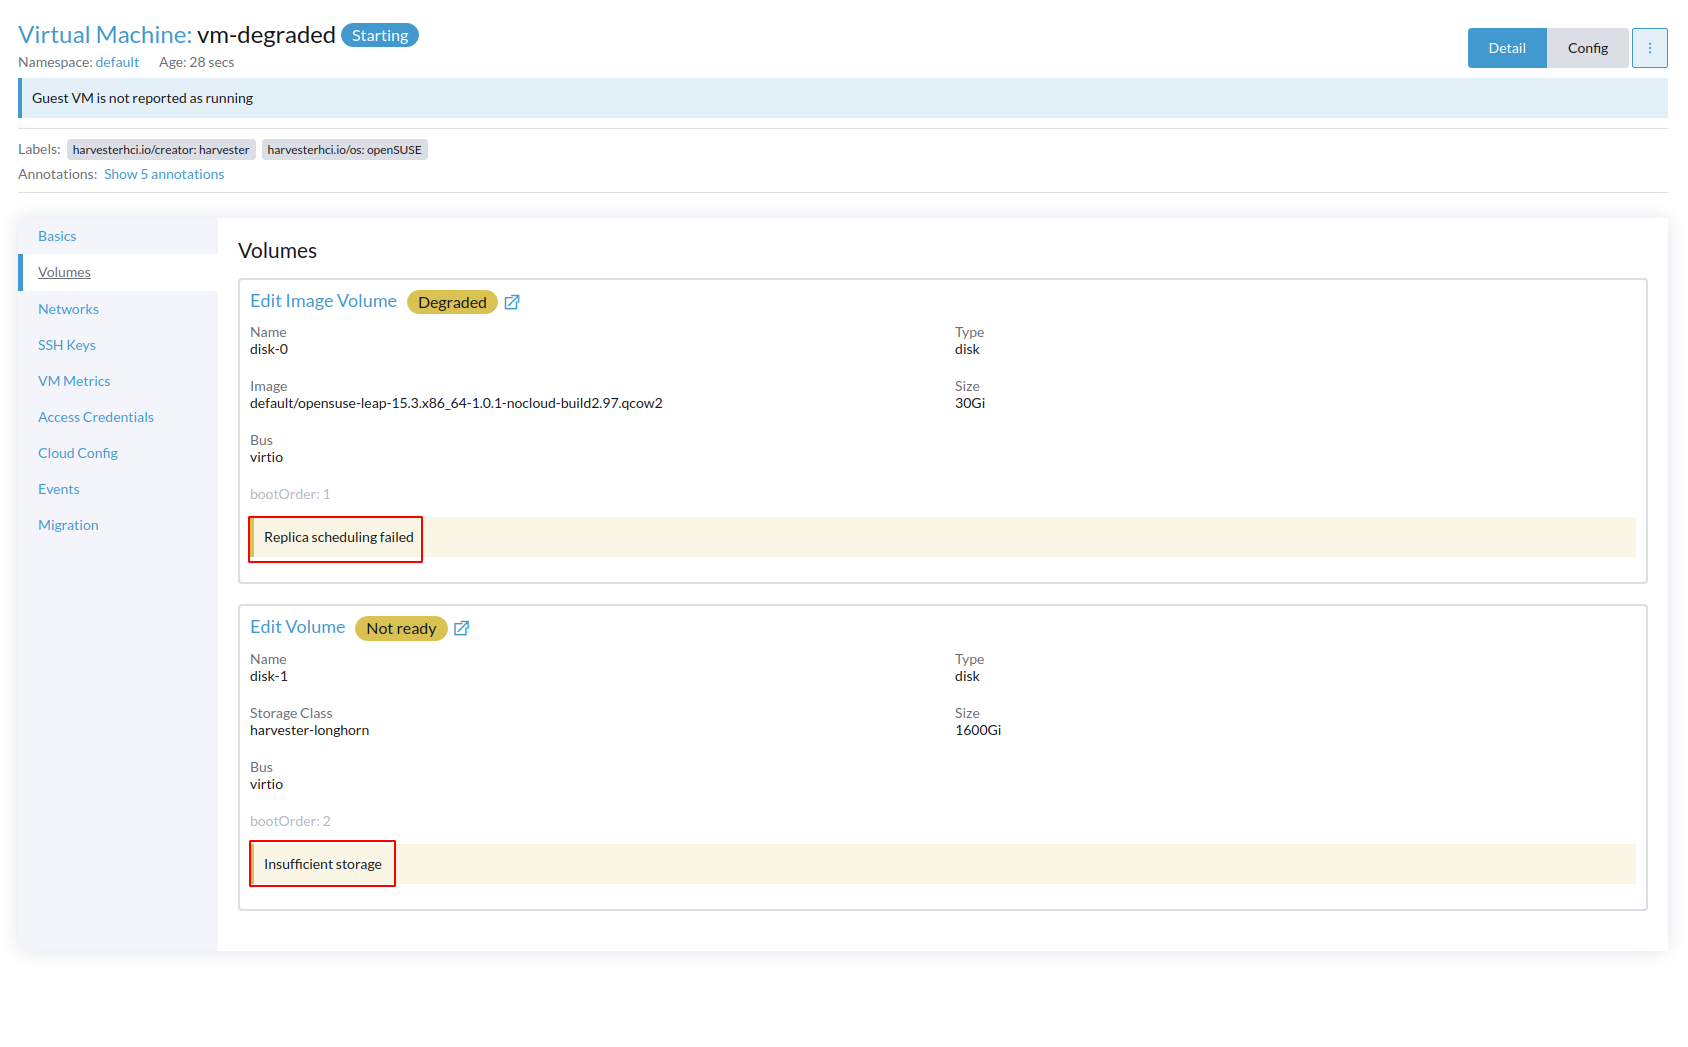This screenshot has height=1047, width=1688.
Task: Show 5 annotations
Action: coord(164,174)
